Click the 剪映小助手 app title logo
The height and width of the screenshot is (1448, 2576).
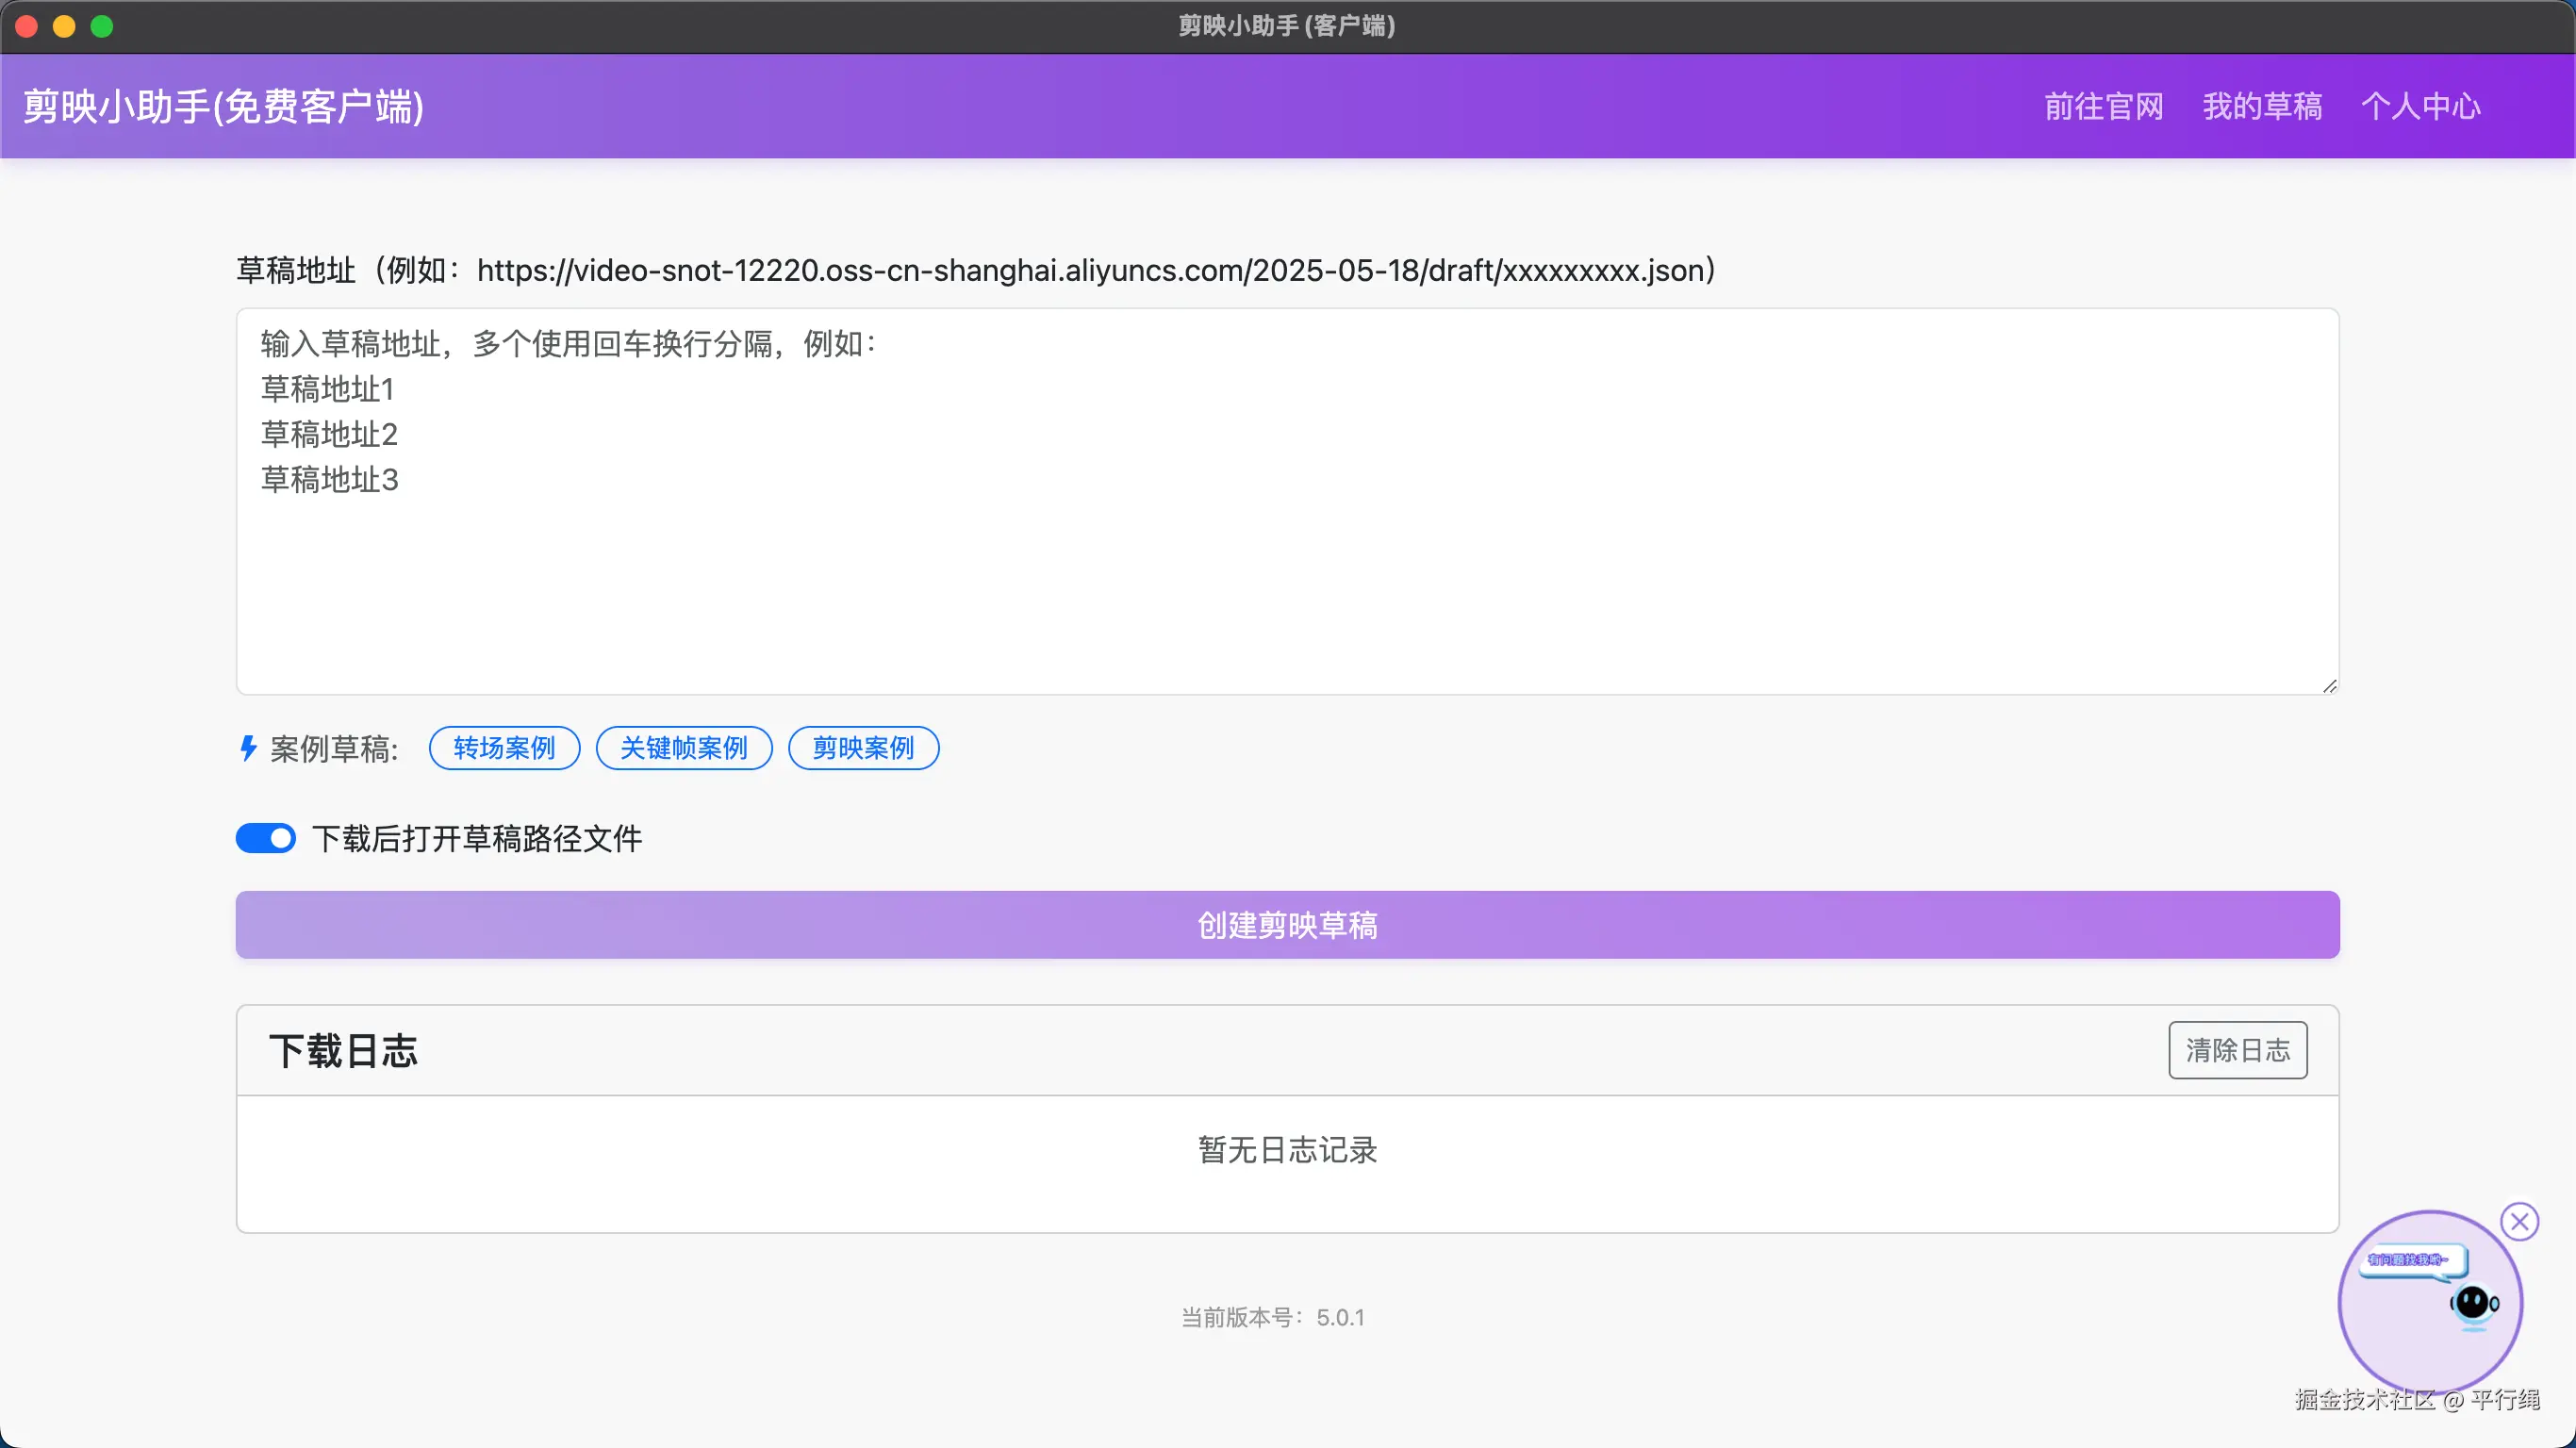click(224, 106)
